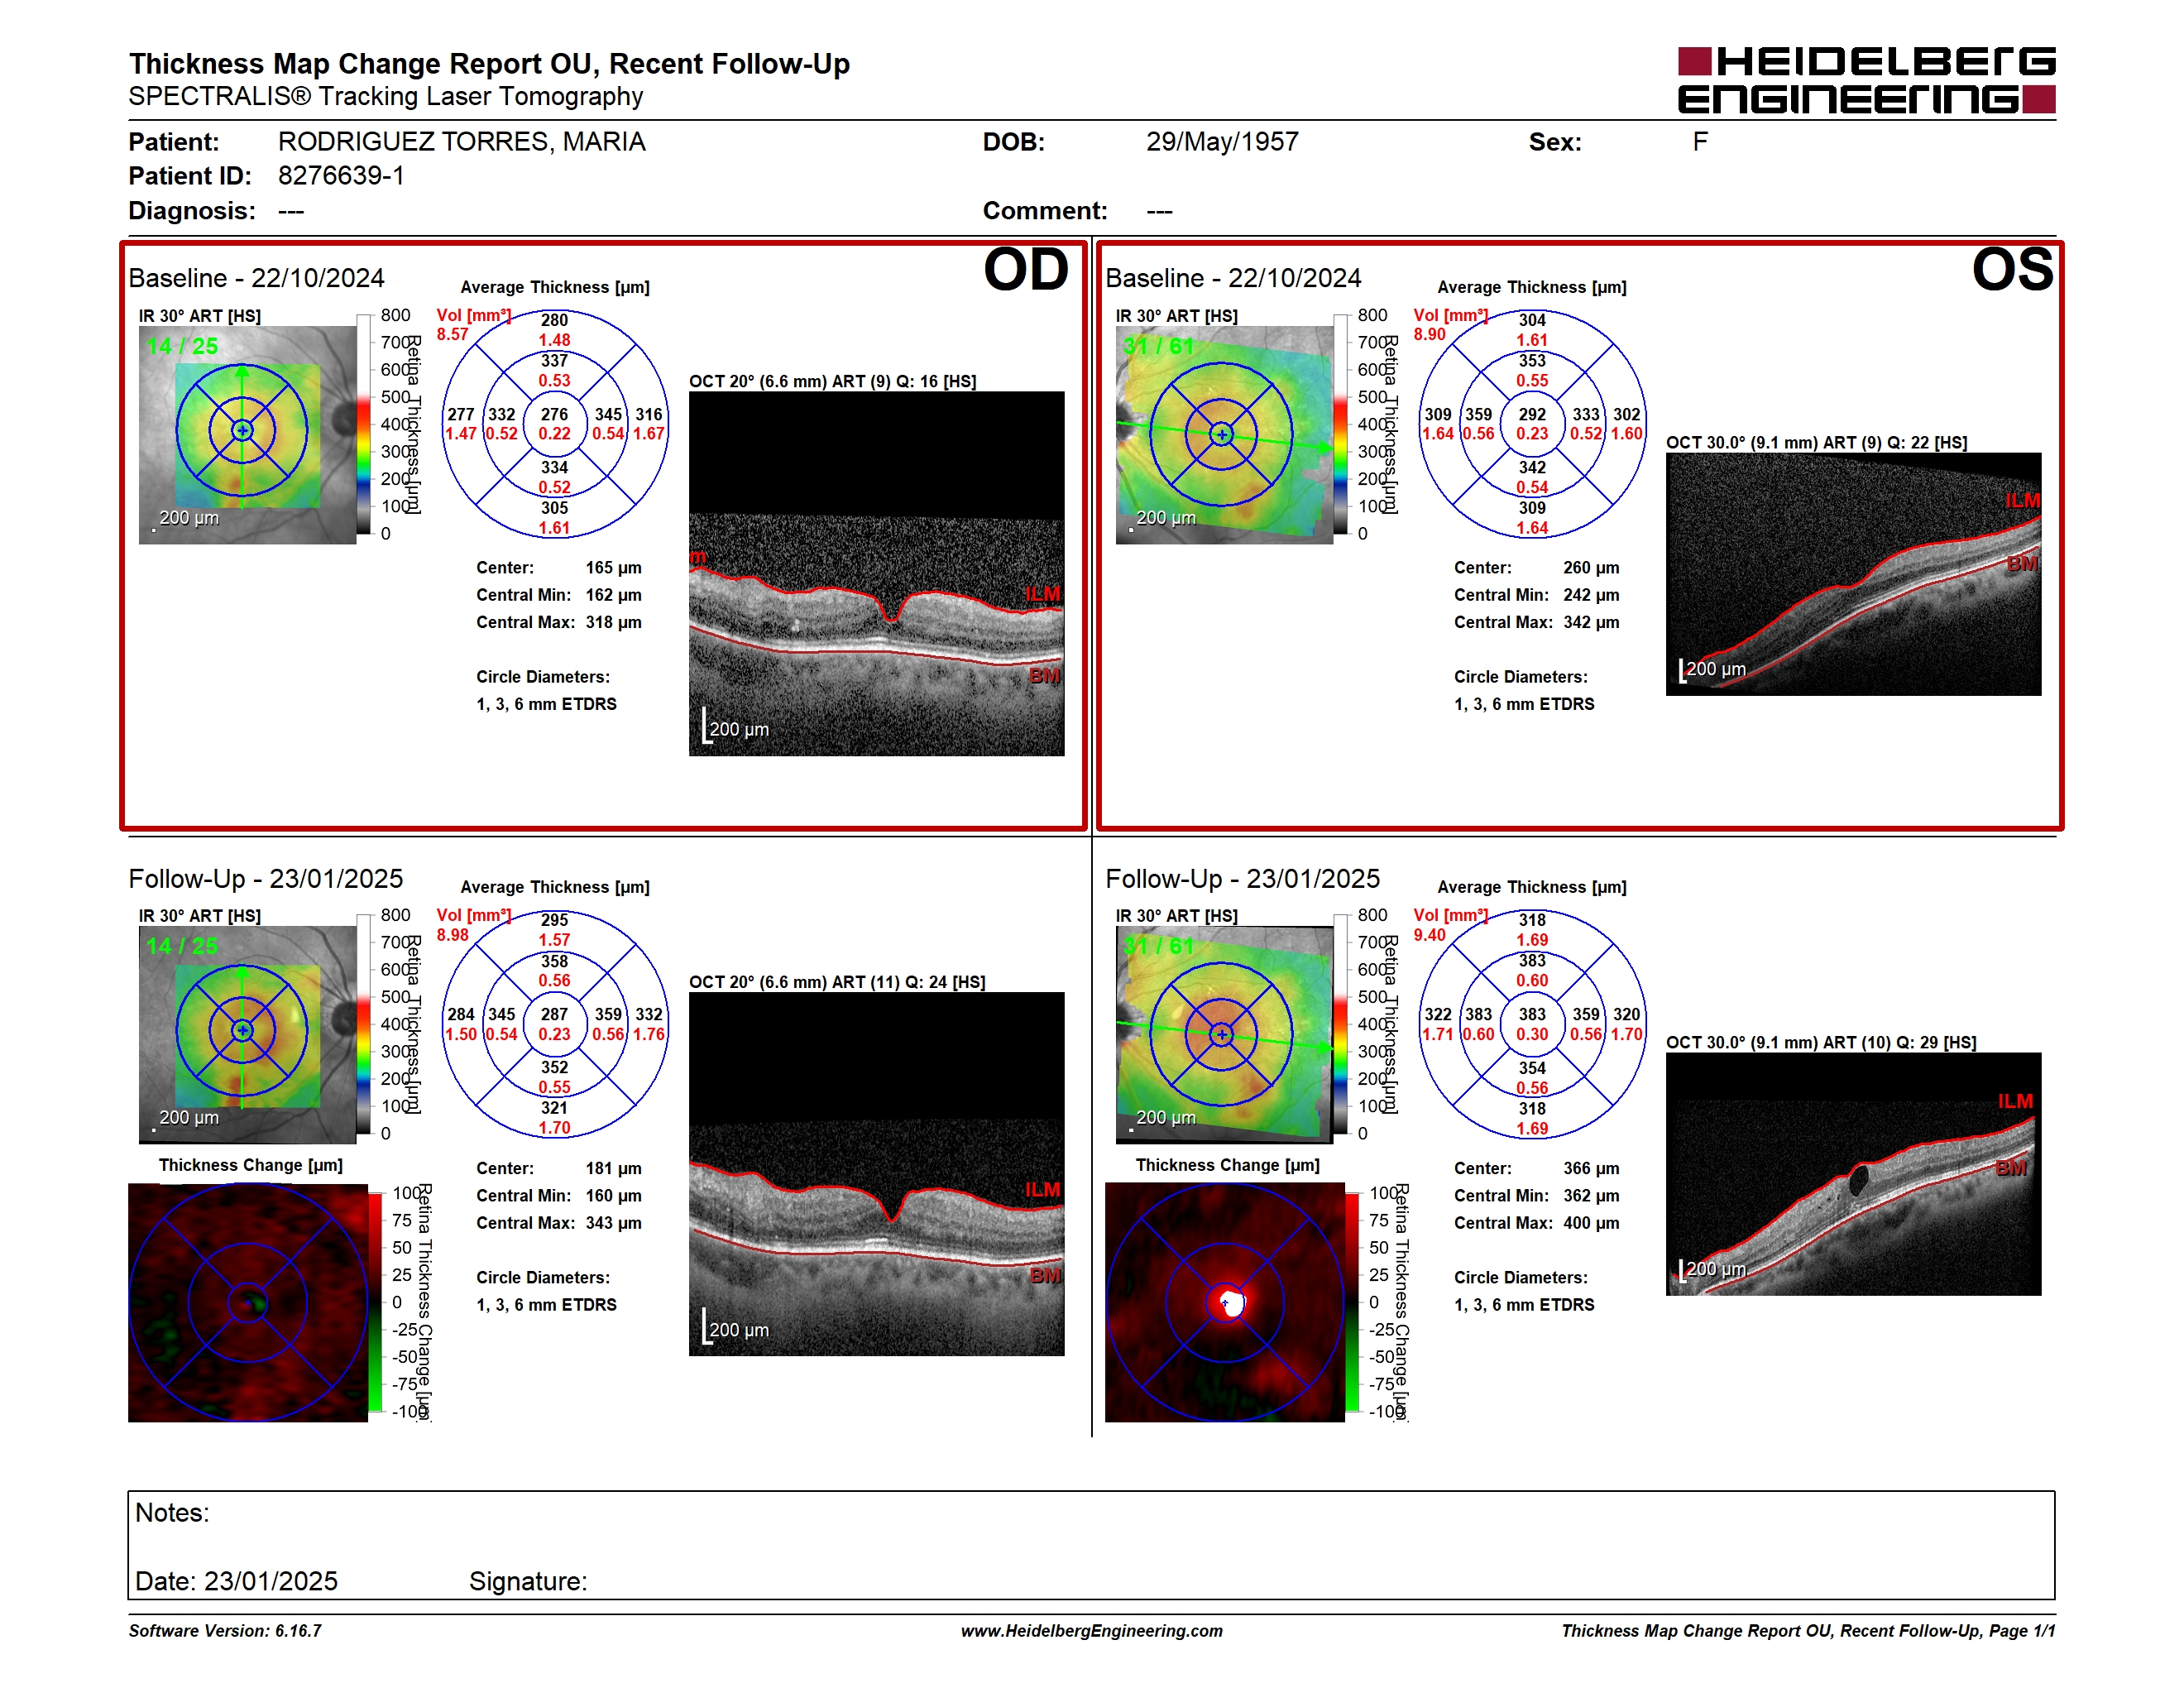Click label 'OCT 20° (6.6 mm) ART (11) Q: 24 [HS]'
Image resolution: width=2184 pixels, height=1688 pixels.
coord(837,982)
